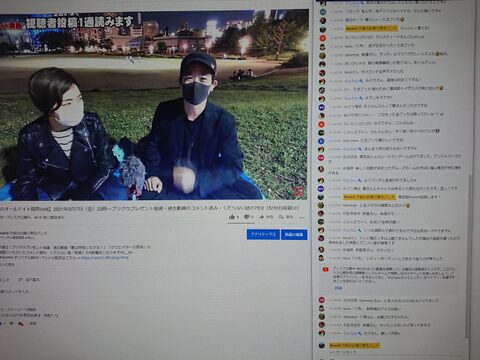Click the video player to pause
The image size is (480, 360).
[x=153, y=105]
